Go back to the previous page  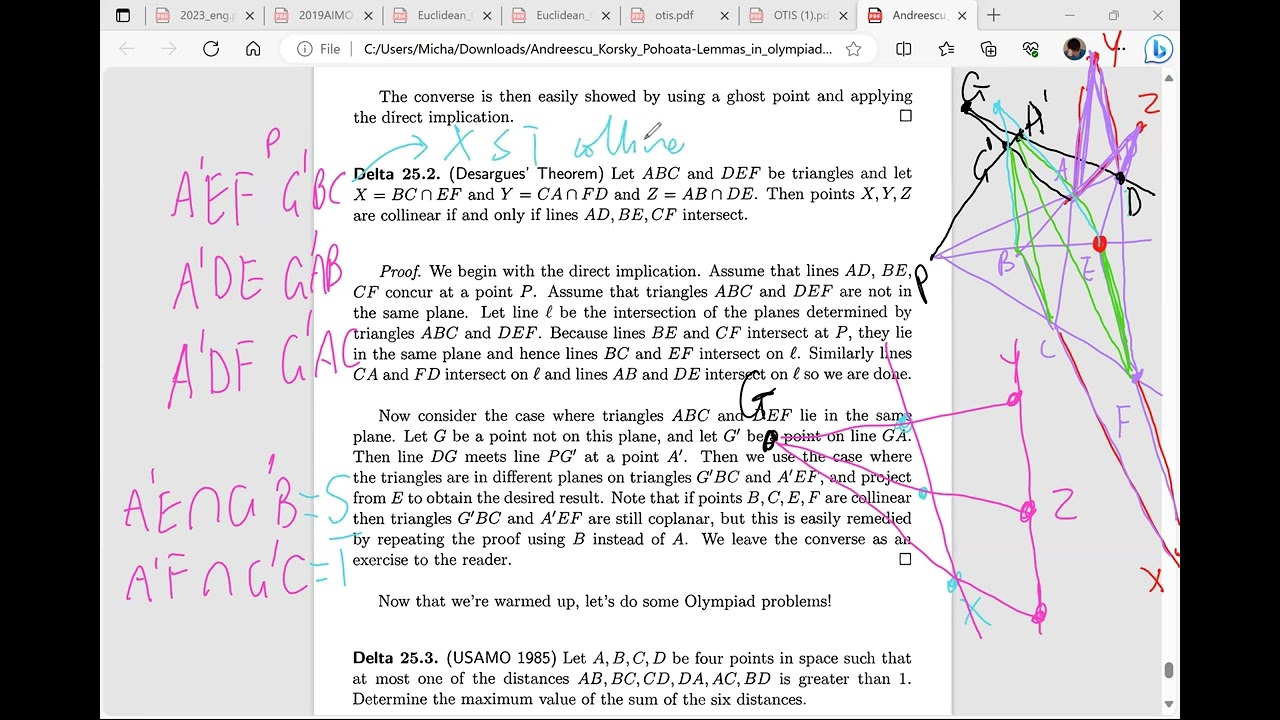[126, 49]
